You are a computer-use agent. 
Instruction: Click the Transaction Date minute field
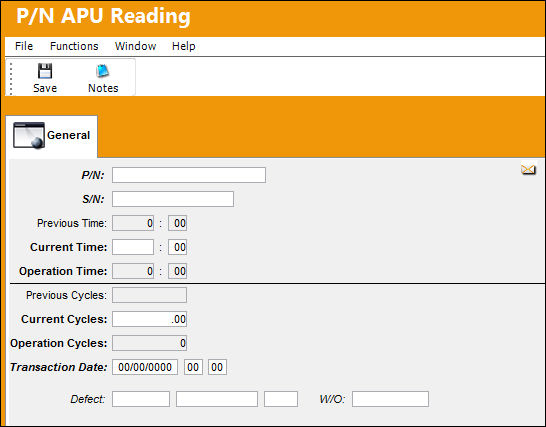pyautogui.click(x=217, y=367)
